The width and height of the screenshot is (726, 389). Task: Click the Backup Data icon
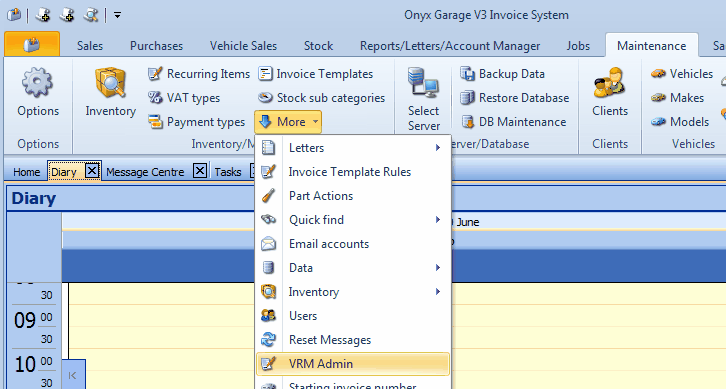point(468,74)
